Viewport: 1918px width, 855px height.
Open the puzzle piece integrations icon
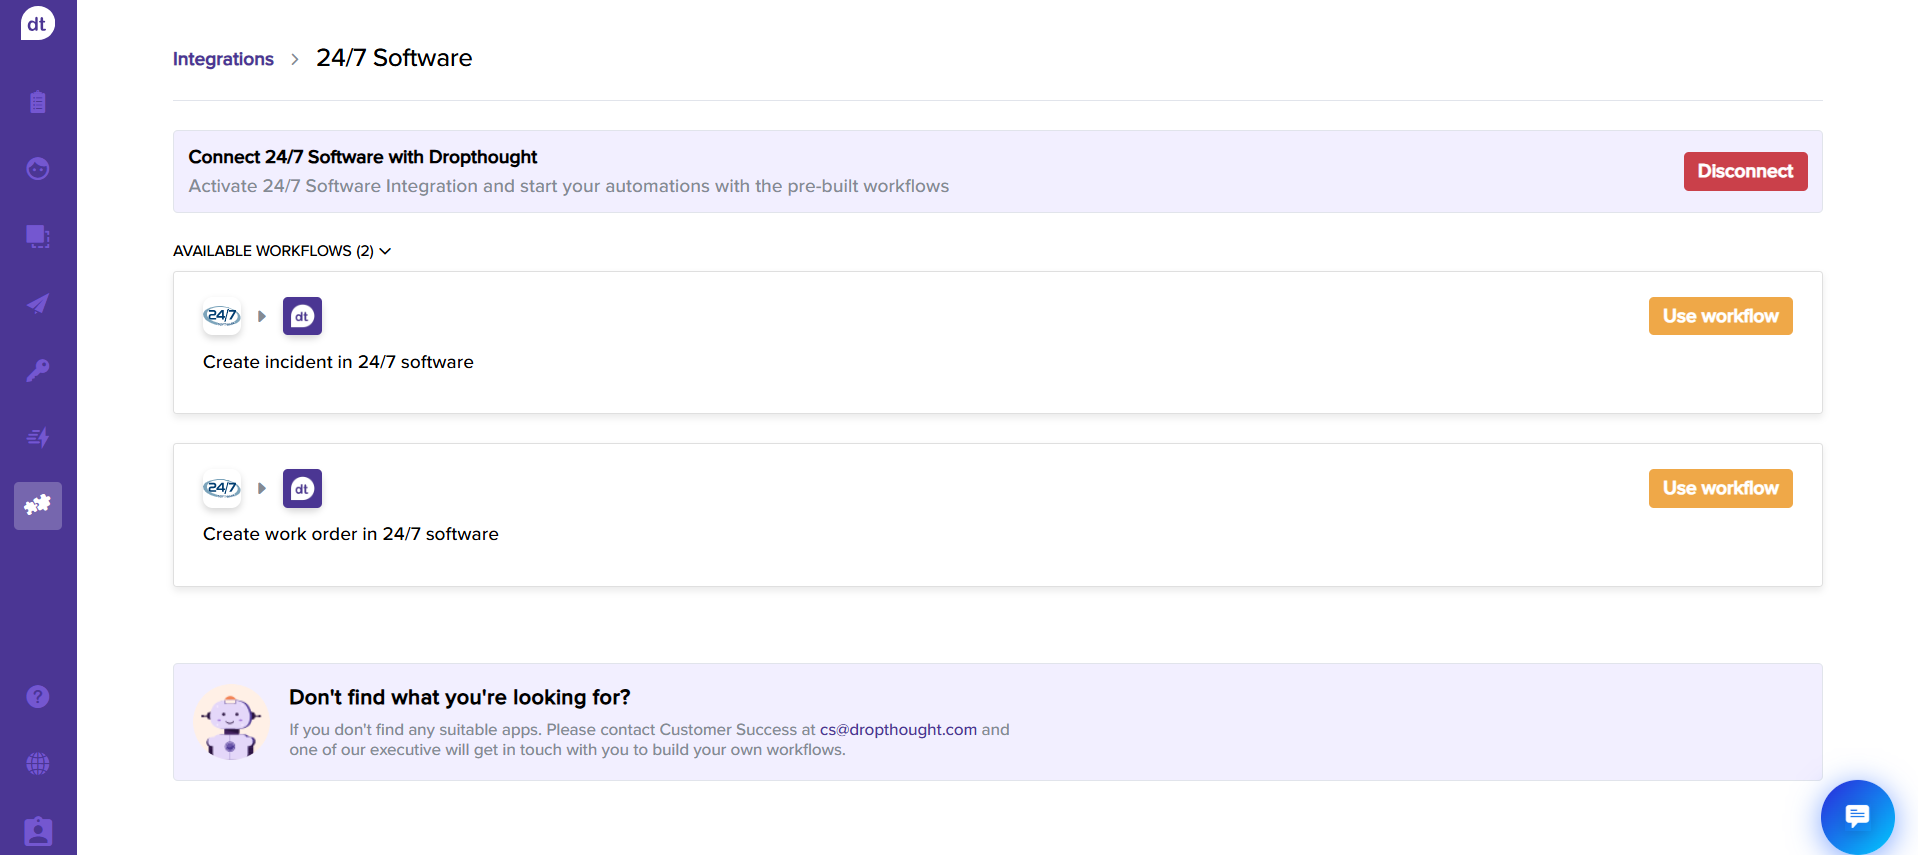[38, 506]
